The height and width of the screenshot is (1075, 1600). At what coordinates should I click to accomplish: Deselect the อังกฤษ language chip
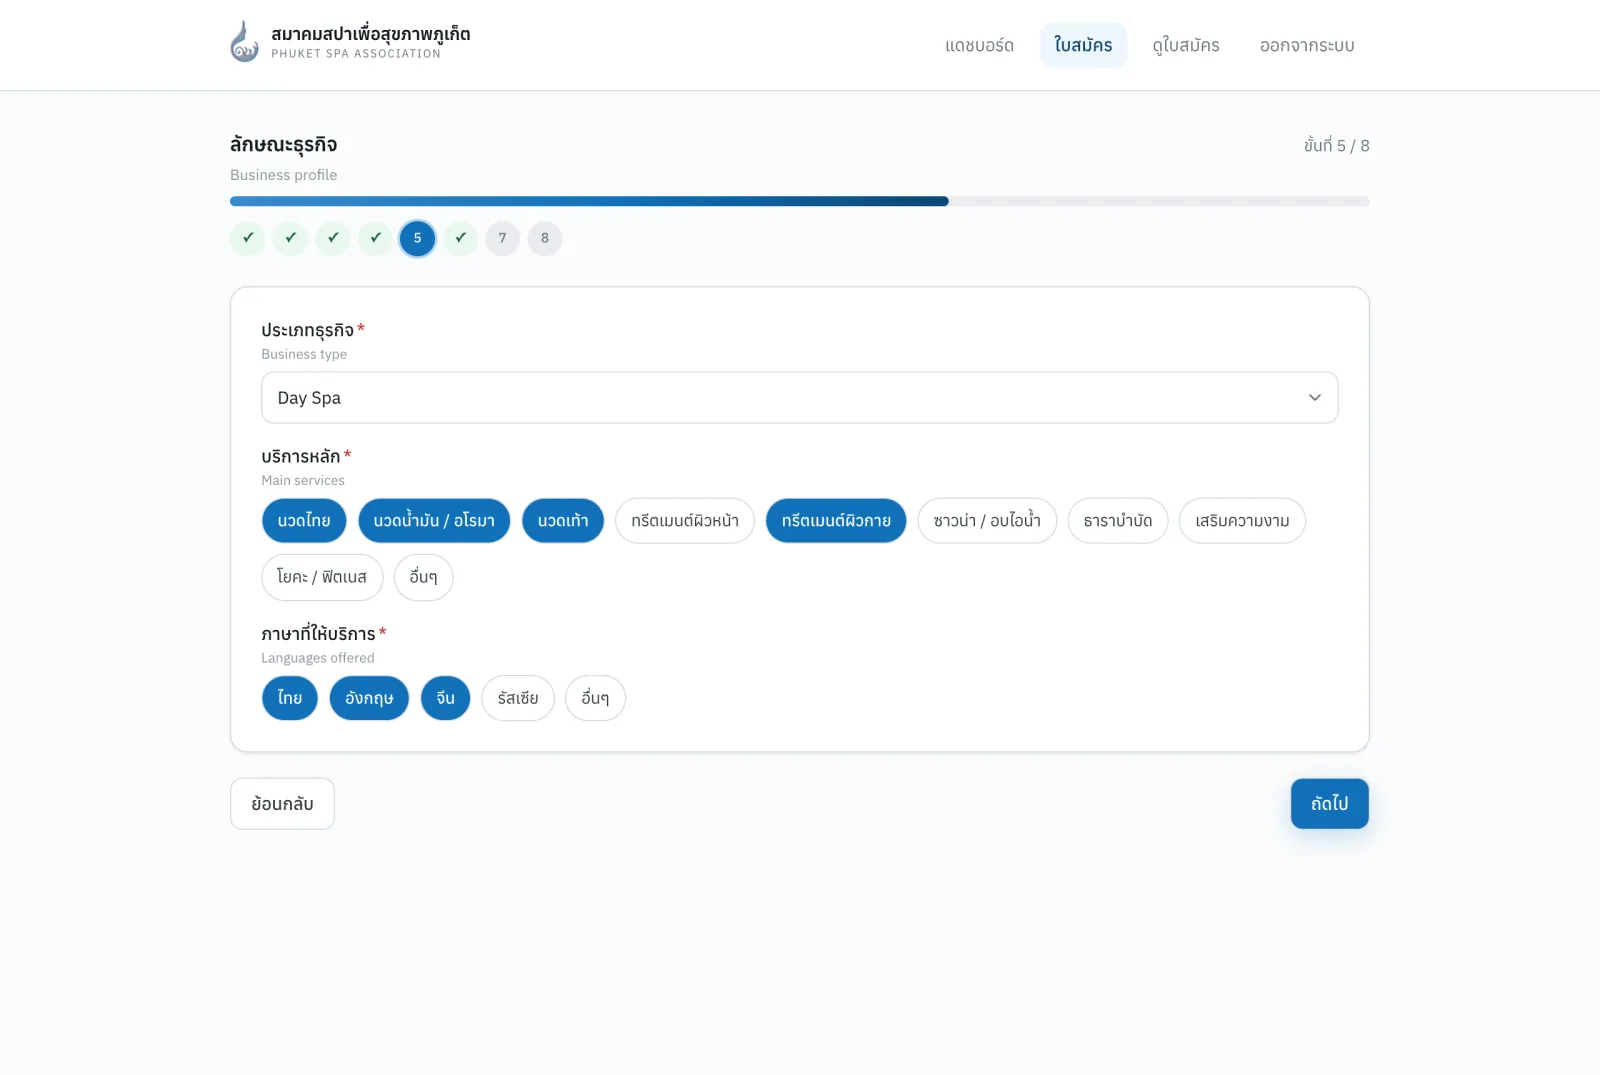click(x=369, y=698)
